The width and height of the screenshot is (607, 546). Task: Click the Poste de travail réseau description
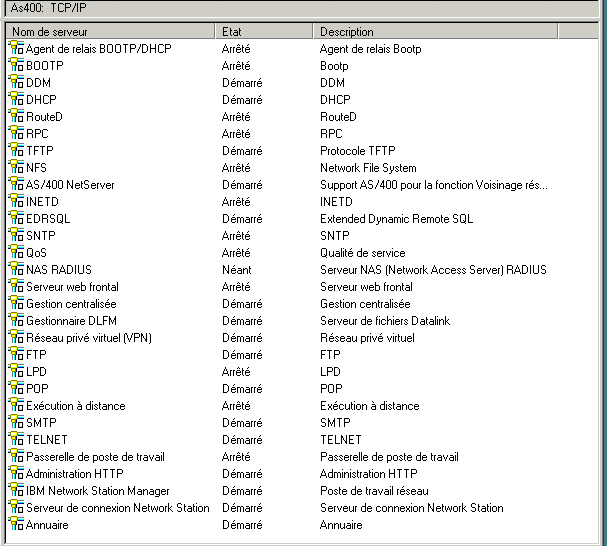374,491
